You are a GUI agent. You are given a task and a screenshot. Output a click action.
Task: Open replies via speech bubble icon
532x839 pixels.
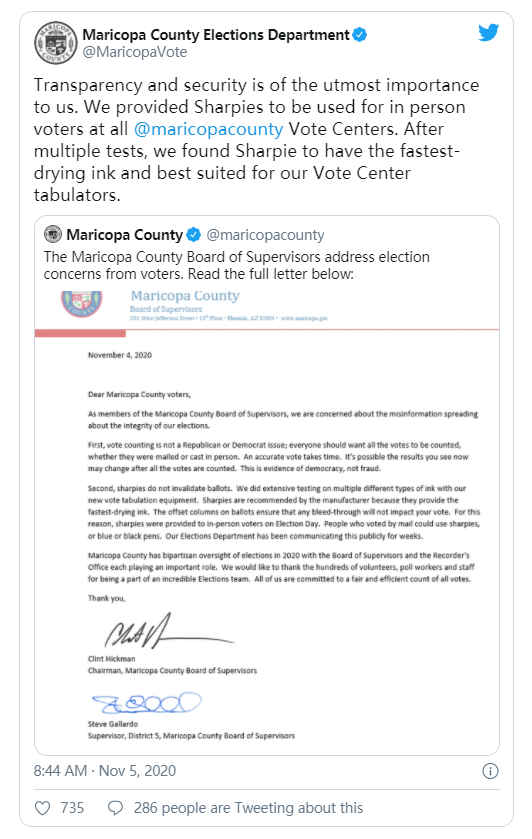pyautogui.click(x=116, y=807)
